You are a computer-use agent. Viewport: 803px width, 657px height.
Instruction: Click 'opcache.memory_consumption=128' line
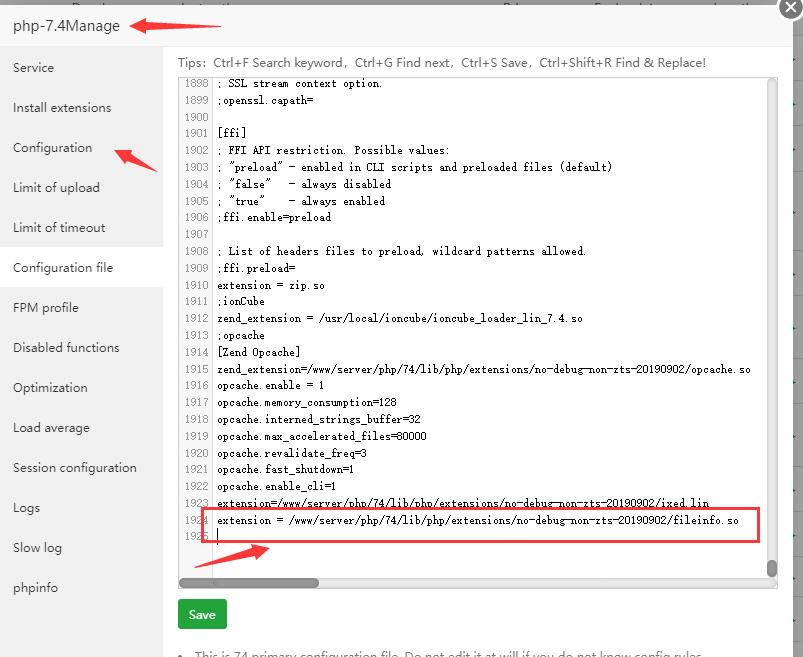click(307, 402)
